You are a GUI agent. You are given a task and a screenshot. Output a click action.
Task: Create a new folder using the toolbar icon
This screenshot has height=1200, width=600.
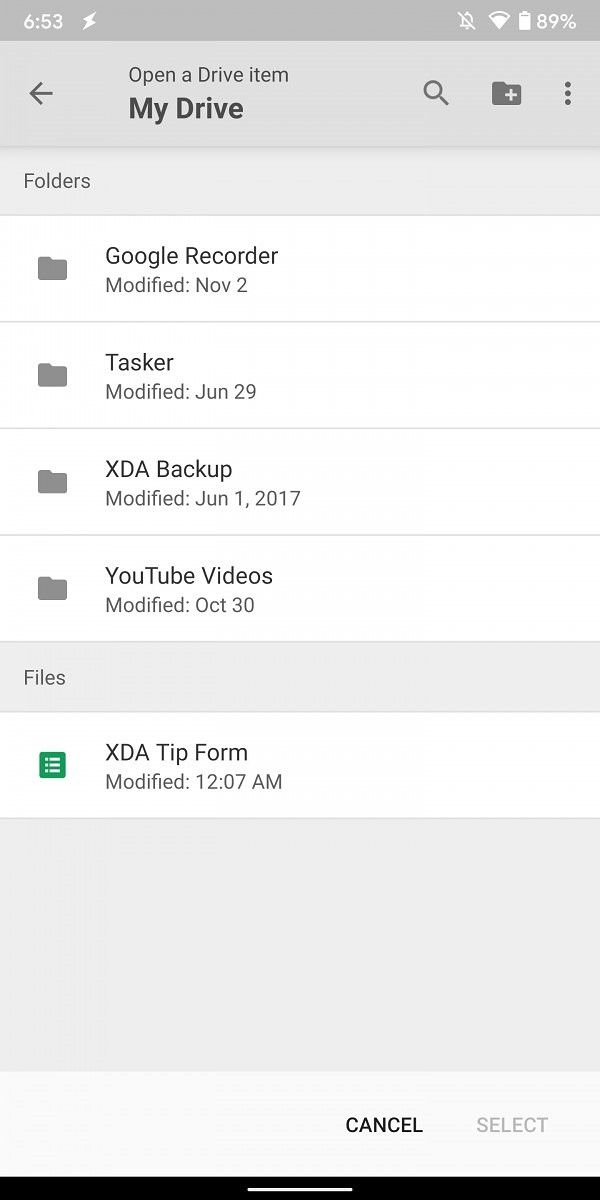506,93
